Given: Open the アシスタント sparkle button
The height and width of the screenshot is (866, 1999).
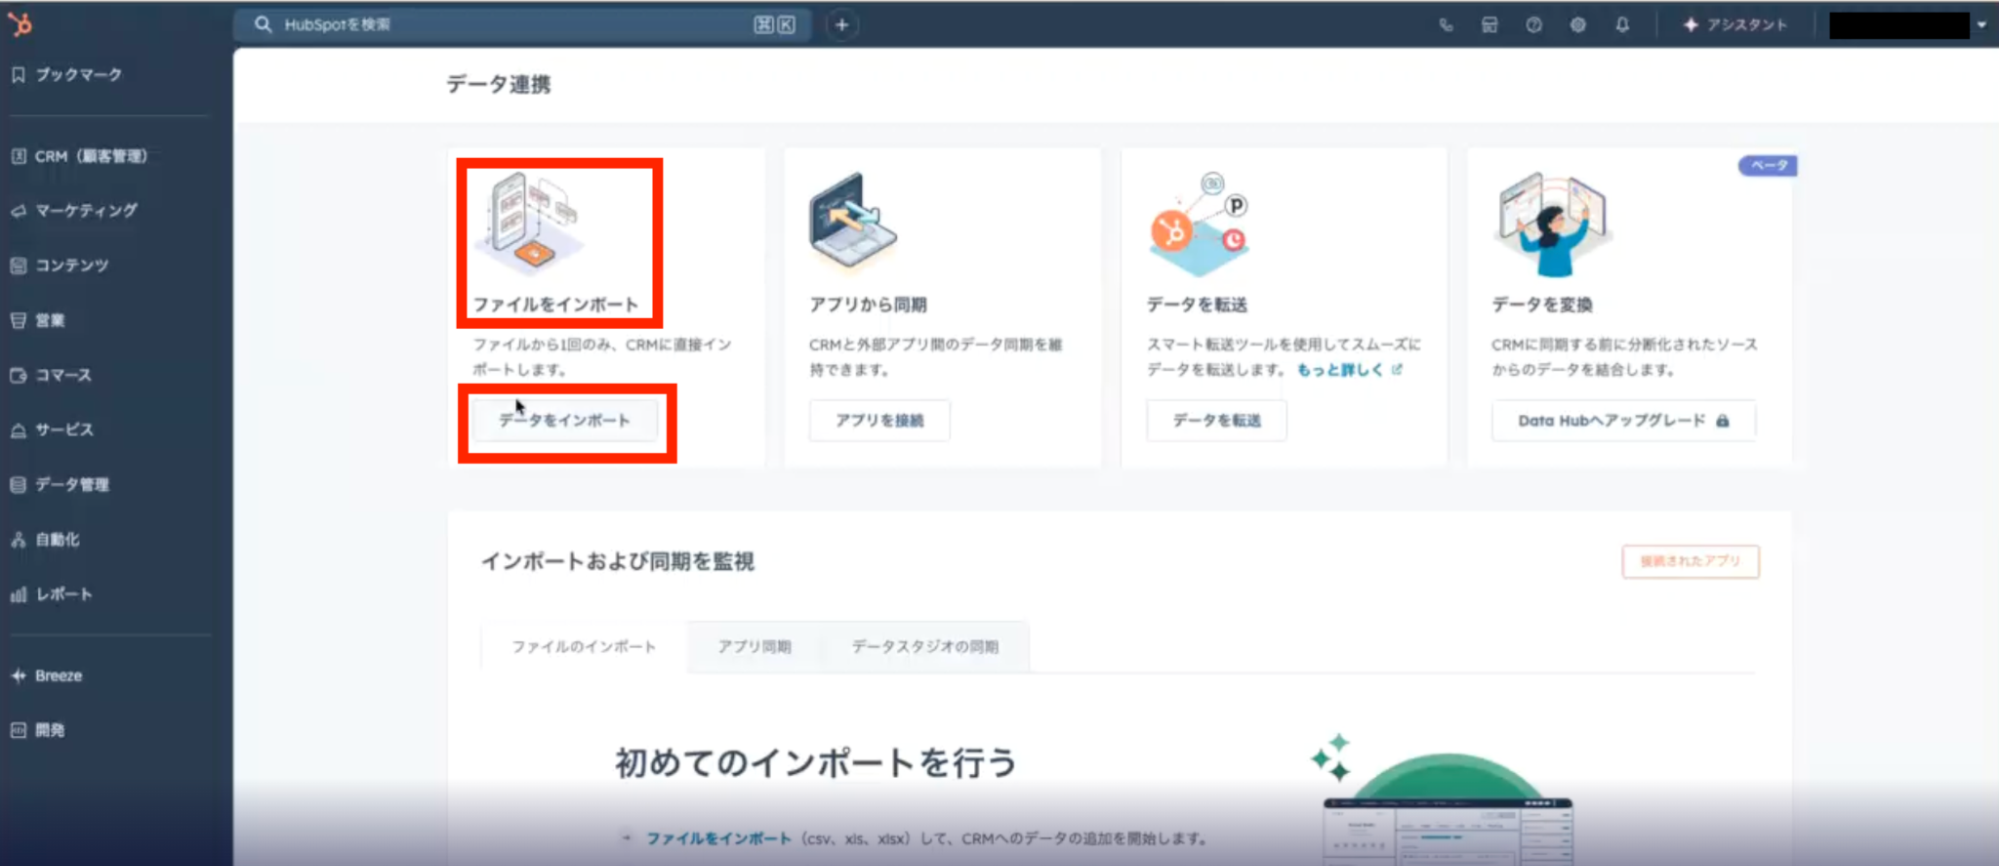Looking at the screenshot, I should (x=1735, y=25).
